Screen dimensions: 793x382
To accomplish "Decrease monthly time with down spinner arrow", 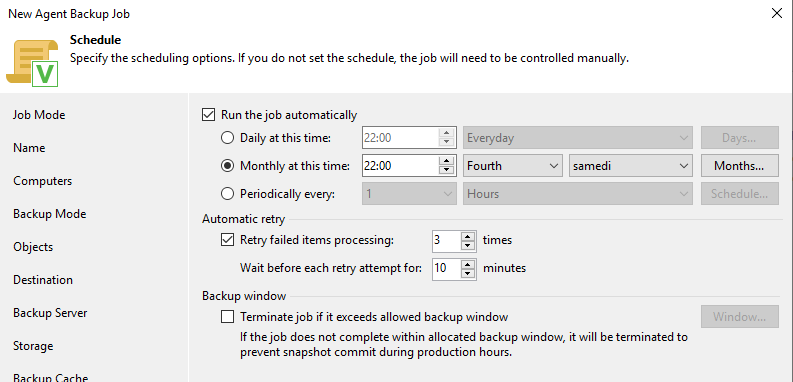I will coord(446,171).
